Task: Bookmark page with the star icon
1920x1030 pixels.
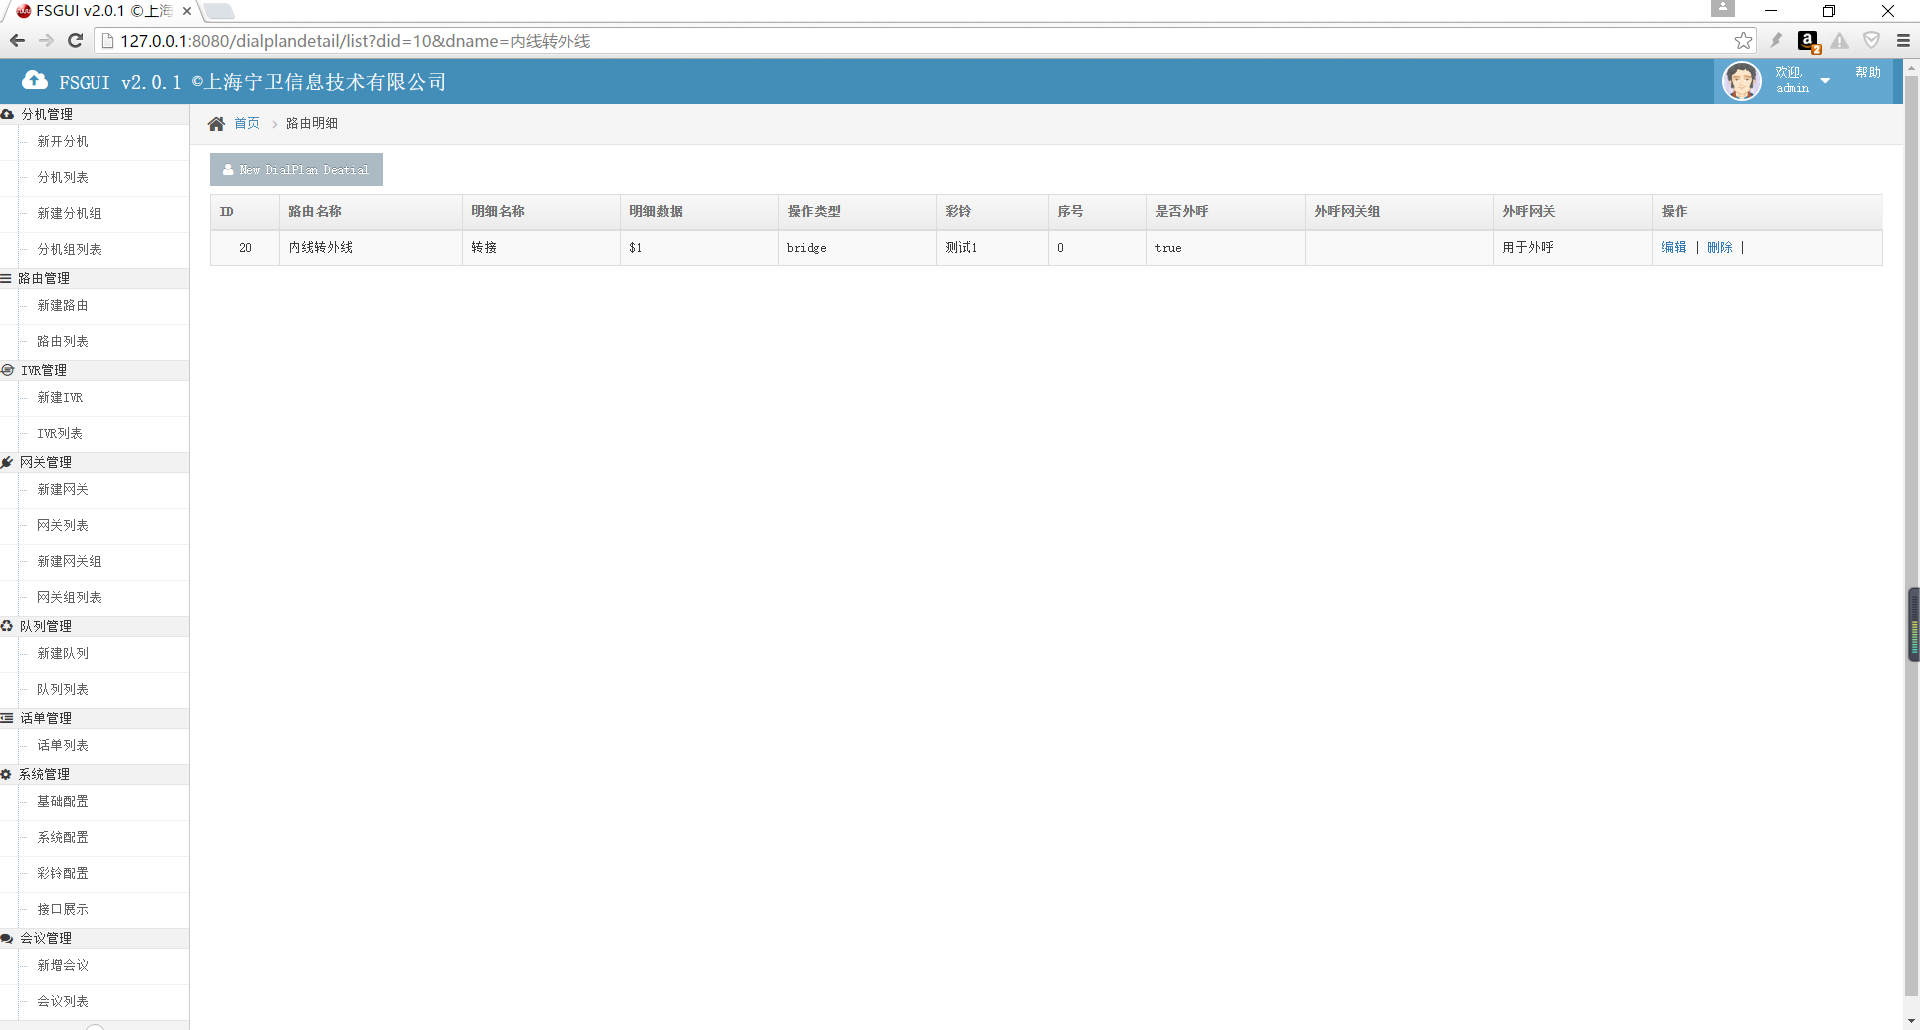Action: [x=1743, y=41]
